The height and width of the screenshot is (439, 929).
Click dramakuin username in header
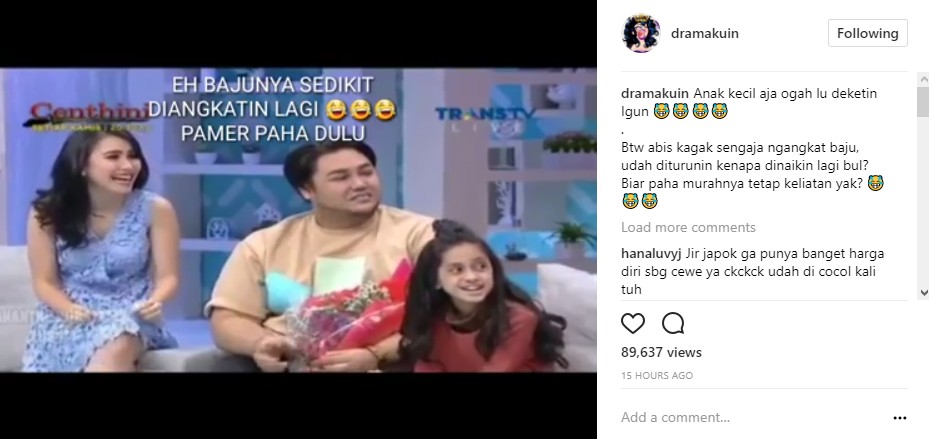(704, 33)
